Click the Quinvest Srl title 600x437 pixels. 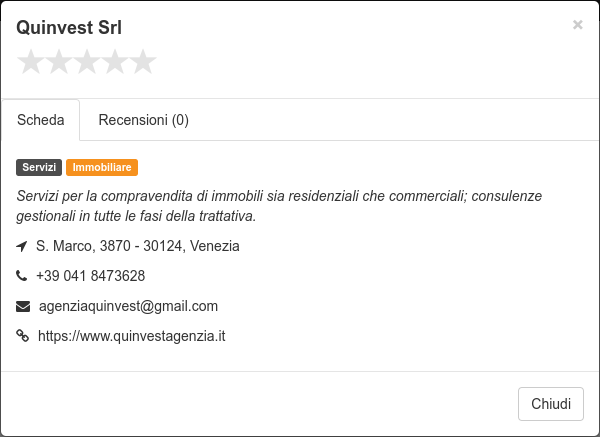[x=69, y=28]
